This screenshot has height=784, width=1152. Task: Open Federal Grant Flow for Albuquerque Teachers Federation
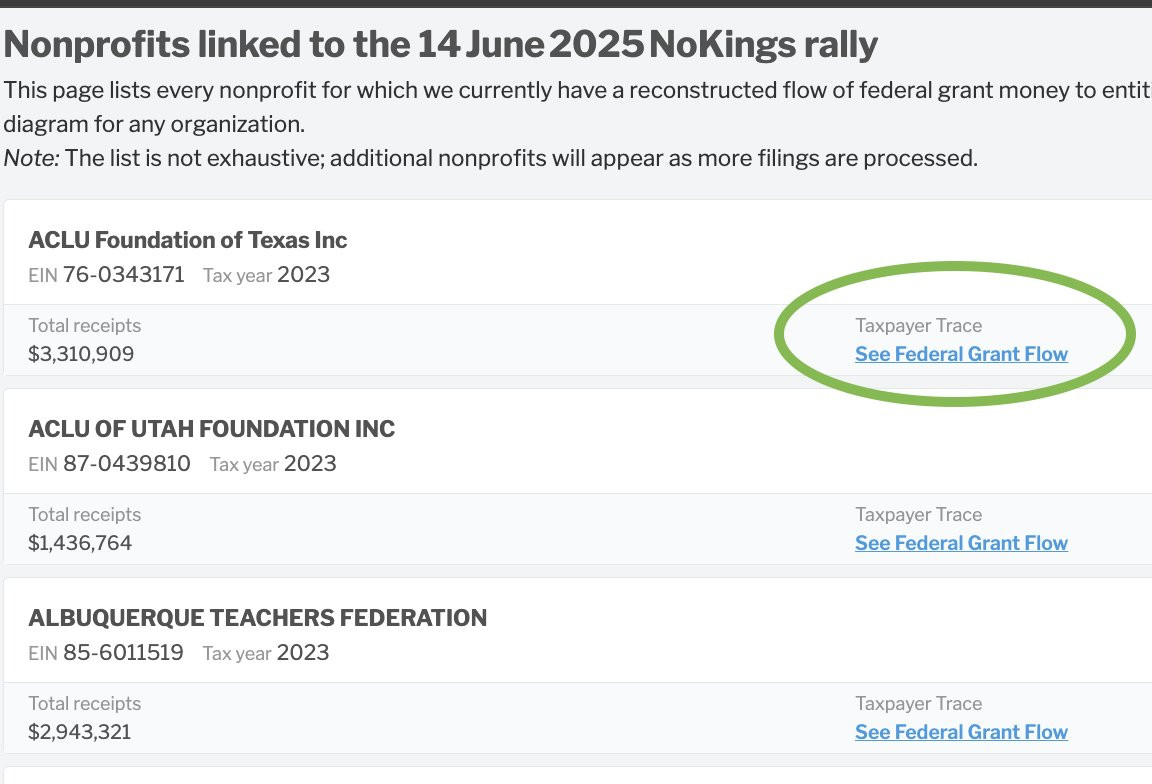(961, 732)
